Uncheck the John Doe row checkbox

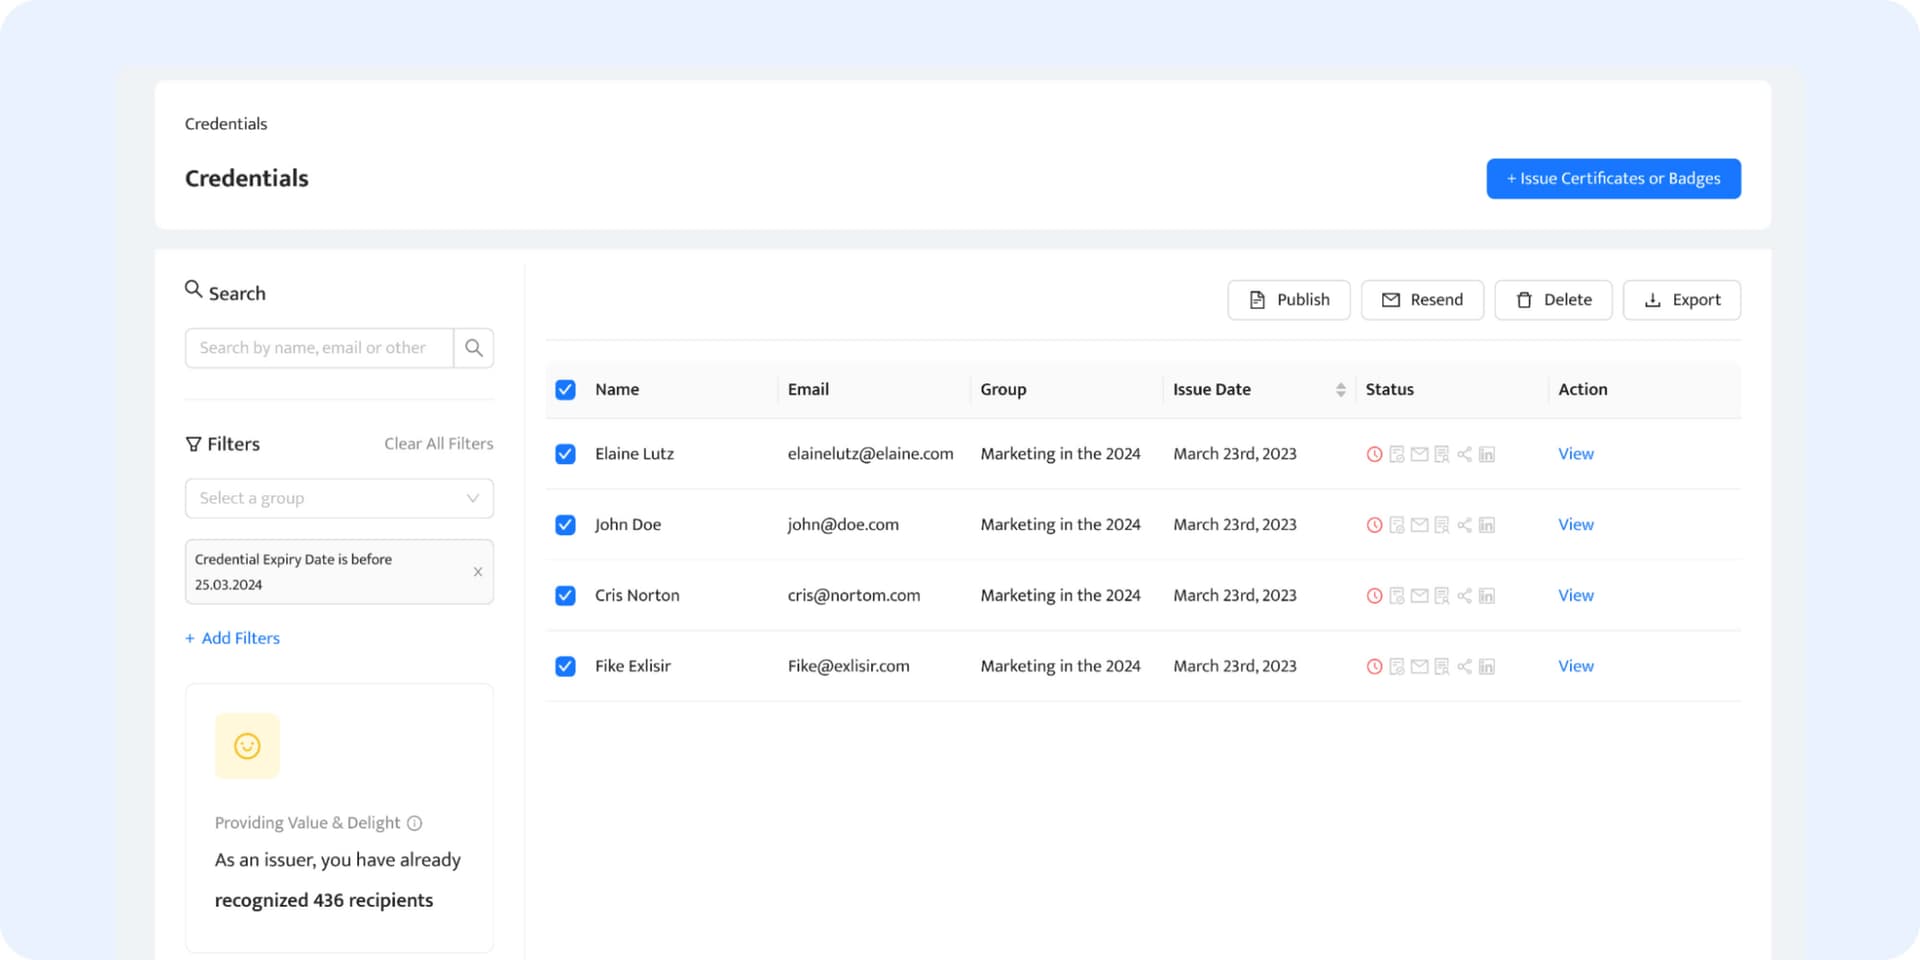point(565,525)
